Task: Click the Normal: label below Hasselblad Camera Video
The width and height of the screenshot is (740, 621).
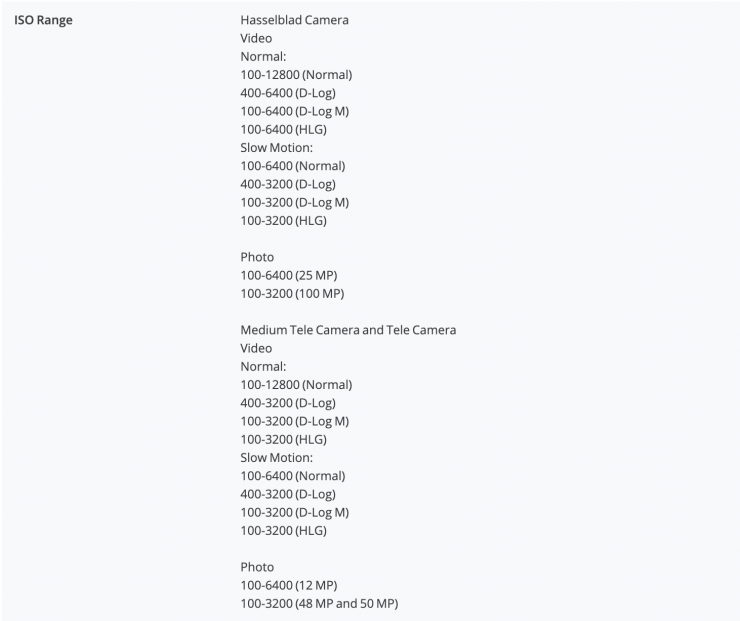Action: point(263,57)
